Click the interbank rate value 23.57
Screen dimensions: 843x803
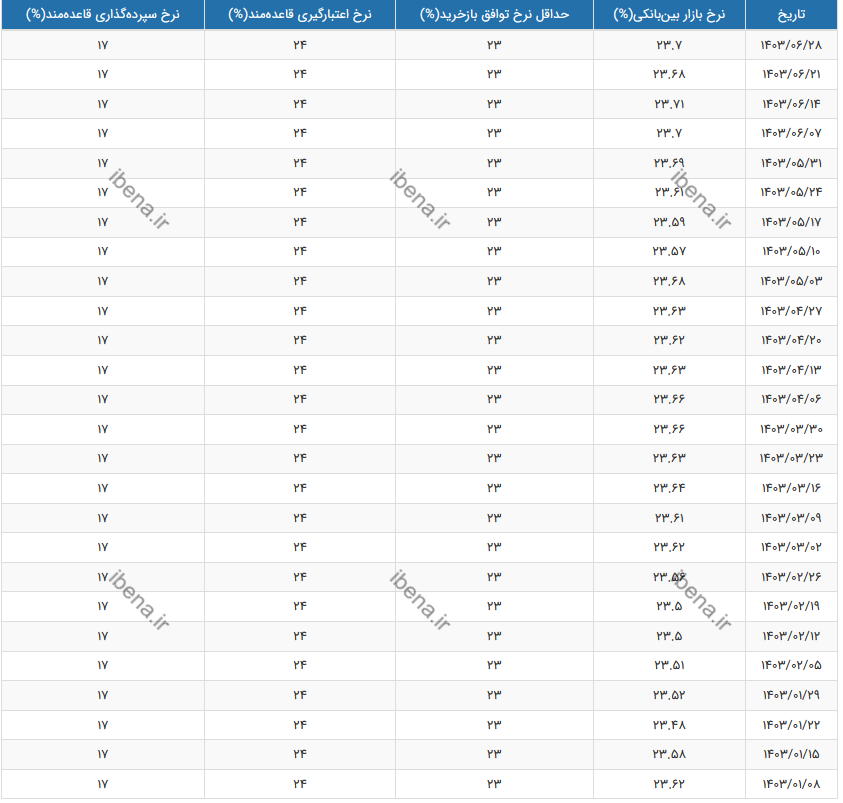[x=669, y=252]
